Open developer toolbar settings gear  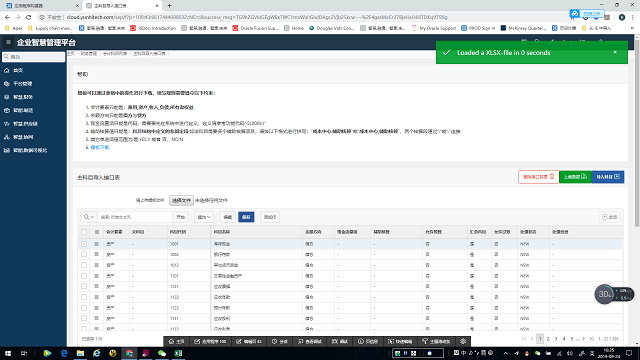click(x=463, y=341)
